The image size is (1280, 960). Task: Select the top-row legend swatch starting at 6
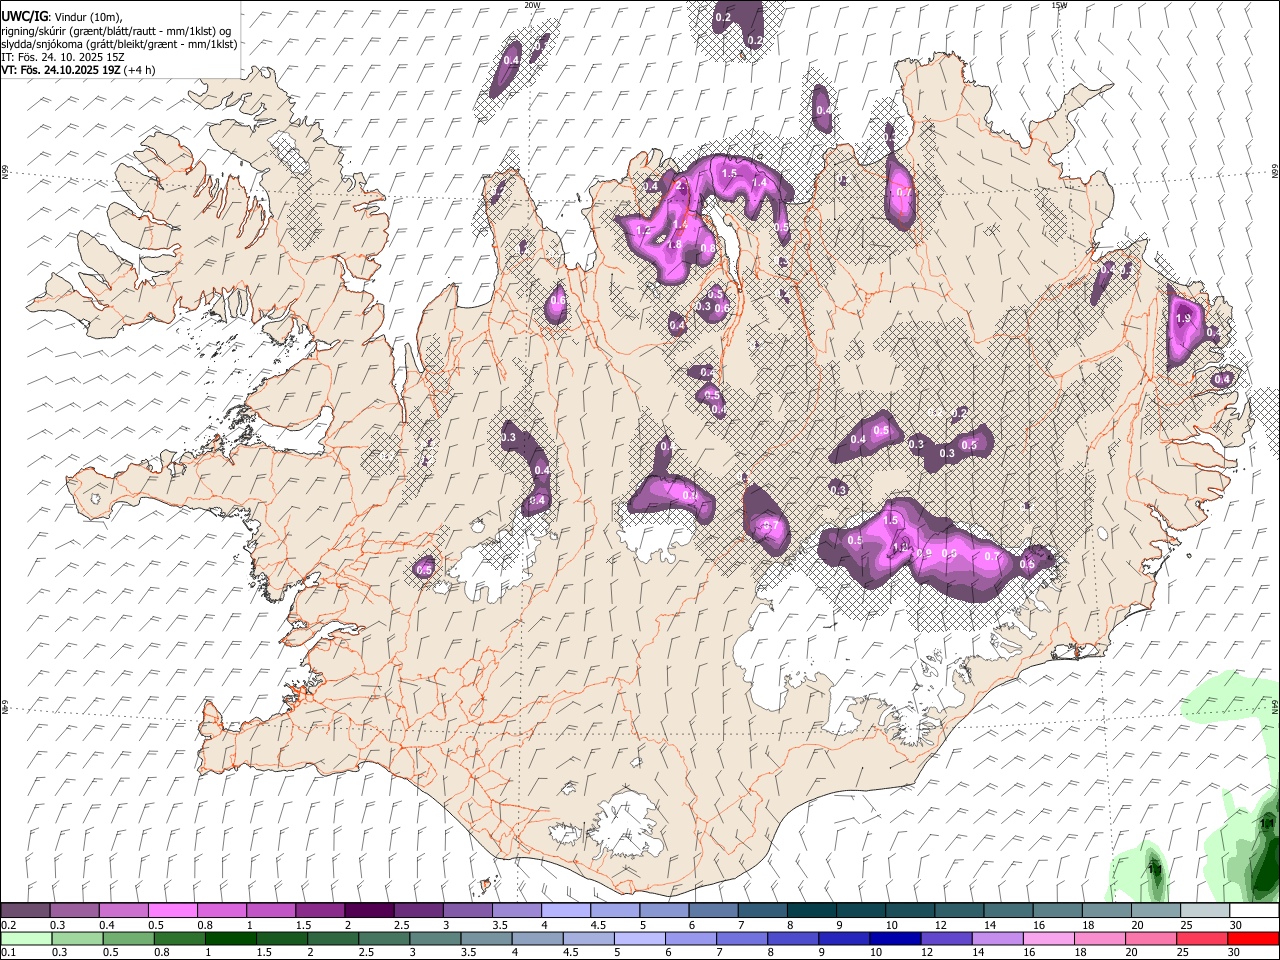click(712, 911)
